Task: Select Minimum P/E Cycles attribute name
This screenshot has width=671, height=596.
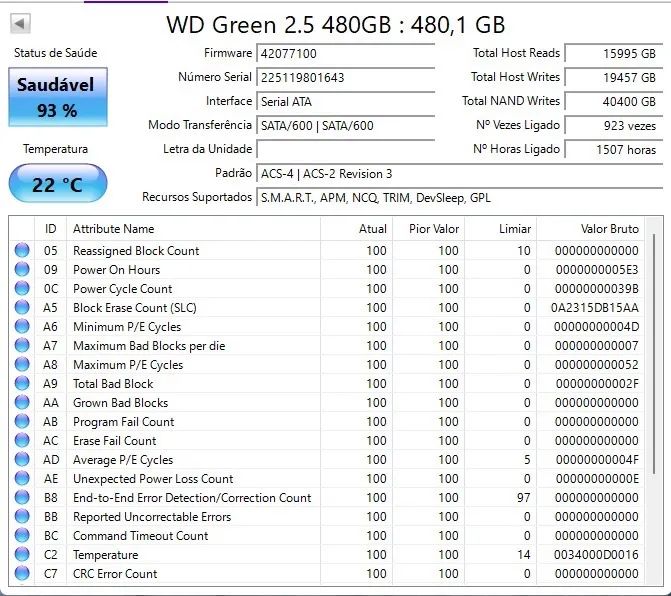Action: (x=127, y=327)
